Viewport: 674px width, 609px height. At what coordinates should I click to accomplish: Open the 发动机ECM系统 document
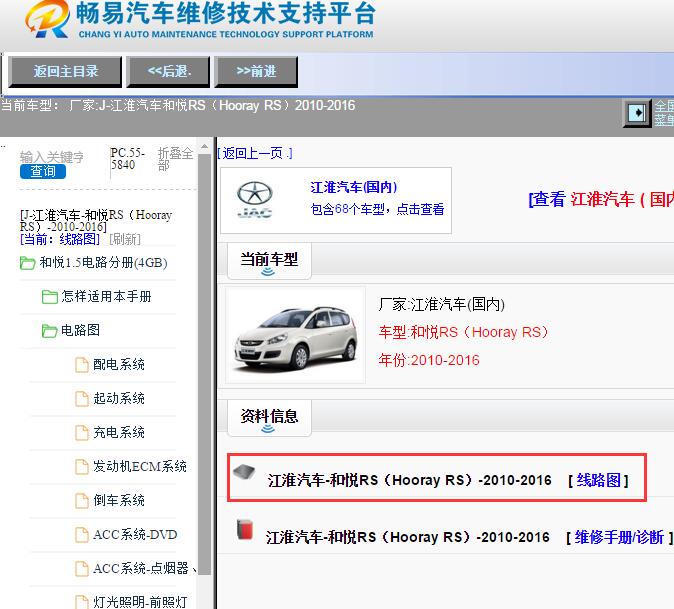click(140, 466)
